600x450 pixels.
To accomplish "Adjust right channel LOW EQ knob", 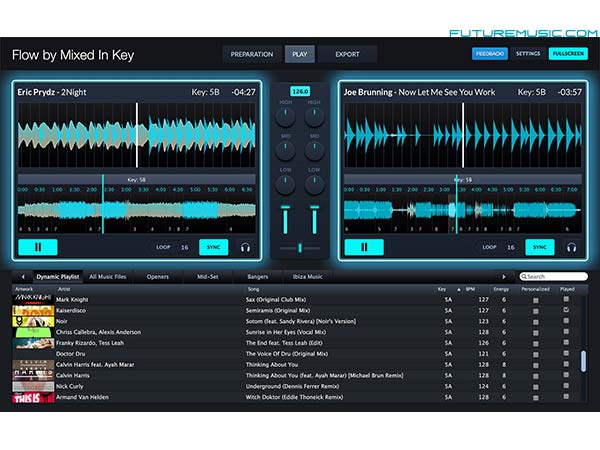I will pyautogui.click(x=314, y=184).
